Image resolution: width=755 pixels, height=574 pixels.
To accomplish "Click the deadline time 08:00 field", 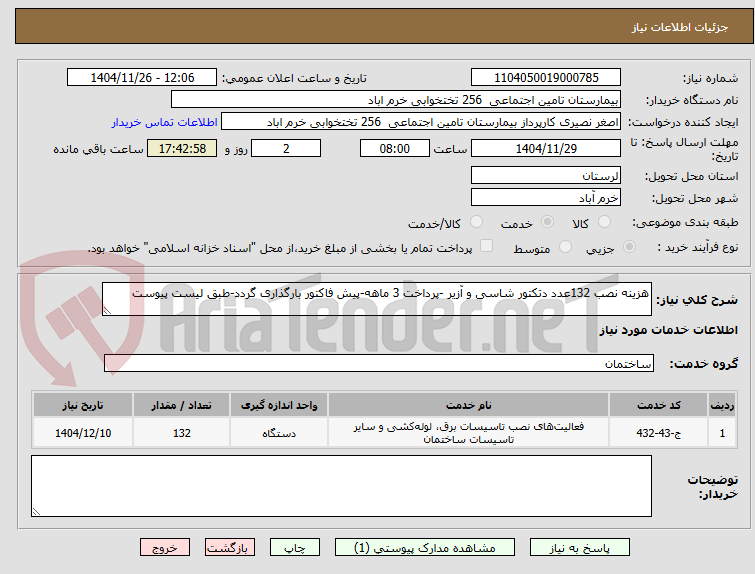I will point(395,148).
